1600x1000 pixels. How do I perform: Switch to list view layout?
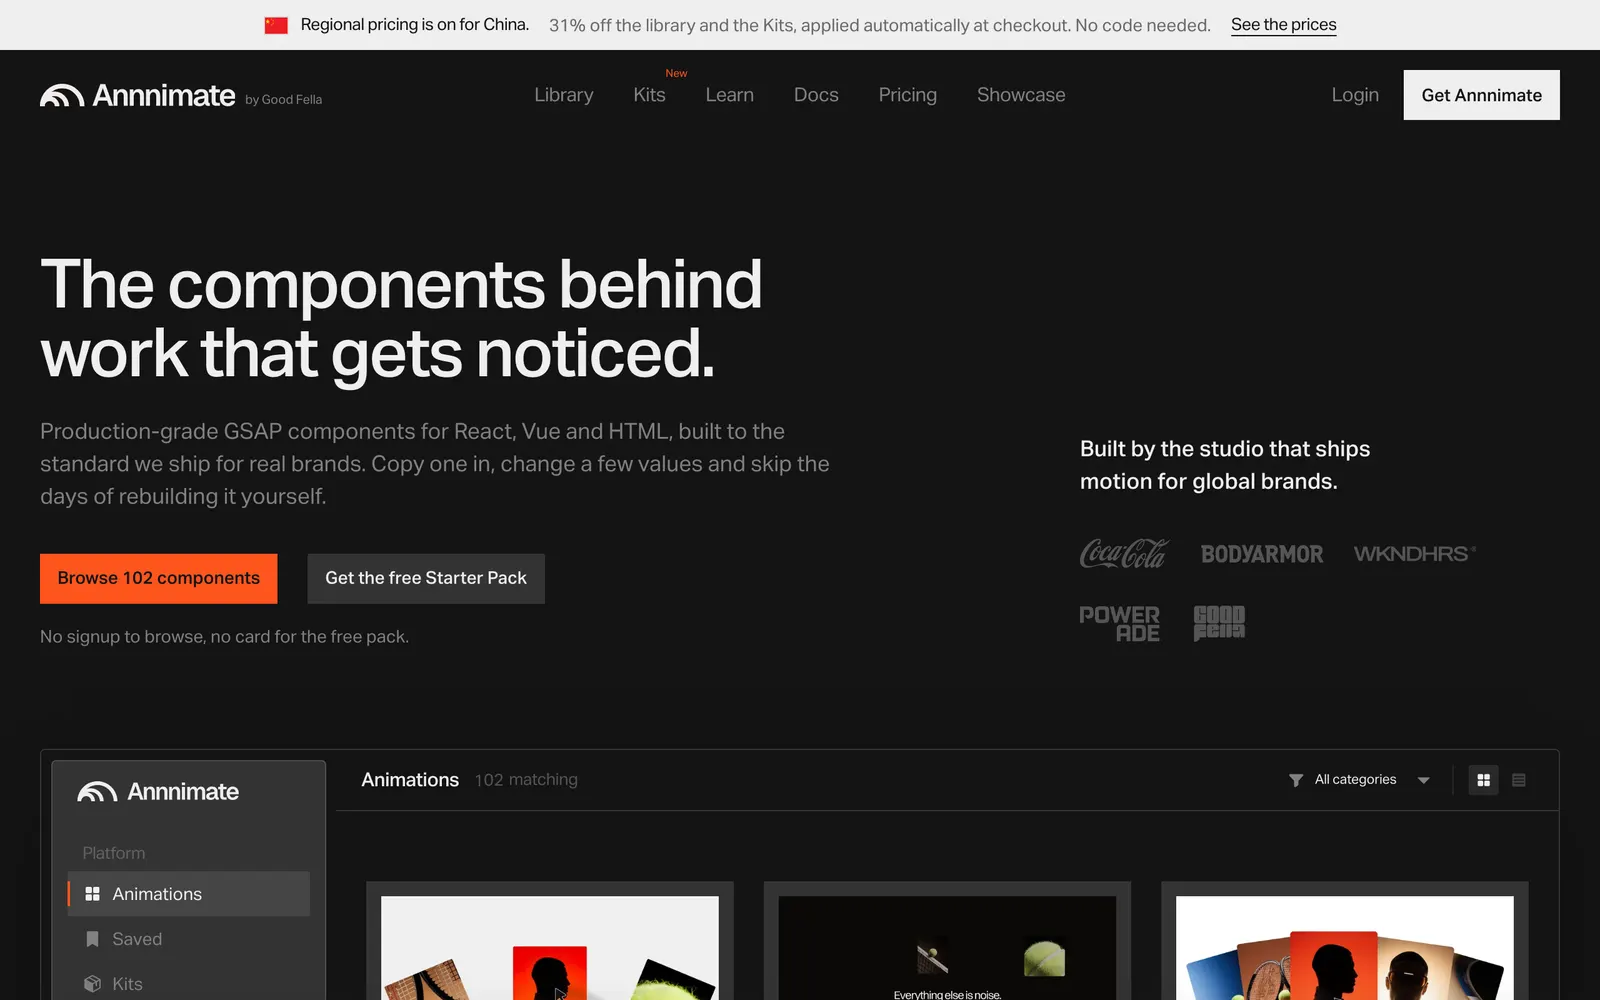[x=1519, y=780]
